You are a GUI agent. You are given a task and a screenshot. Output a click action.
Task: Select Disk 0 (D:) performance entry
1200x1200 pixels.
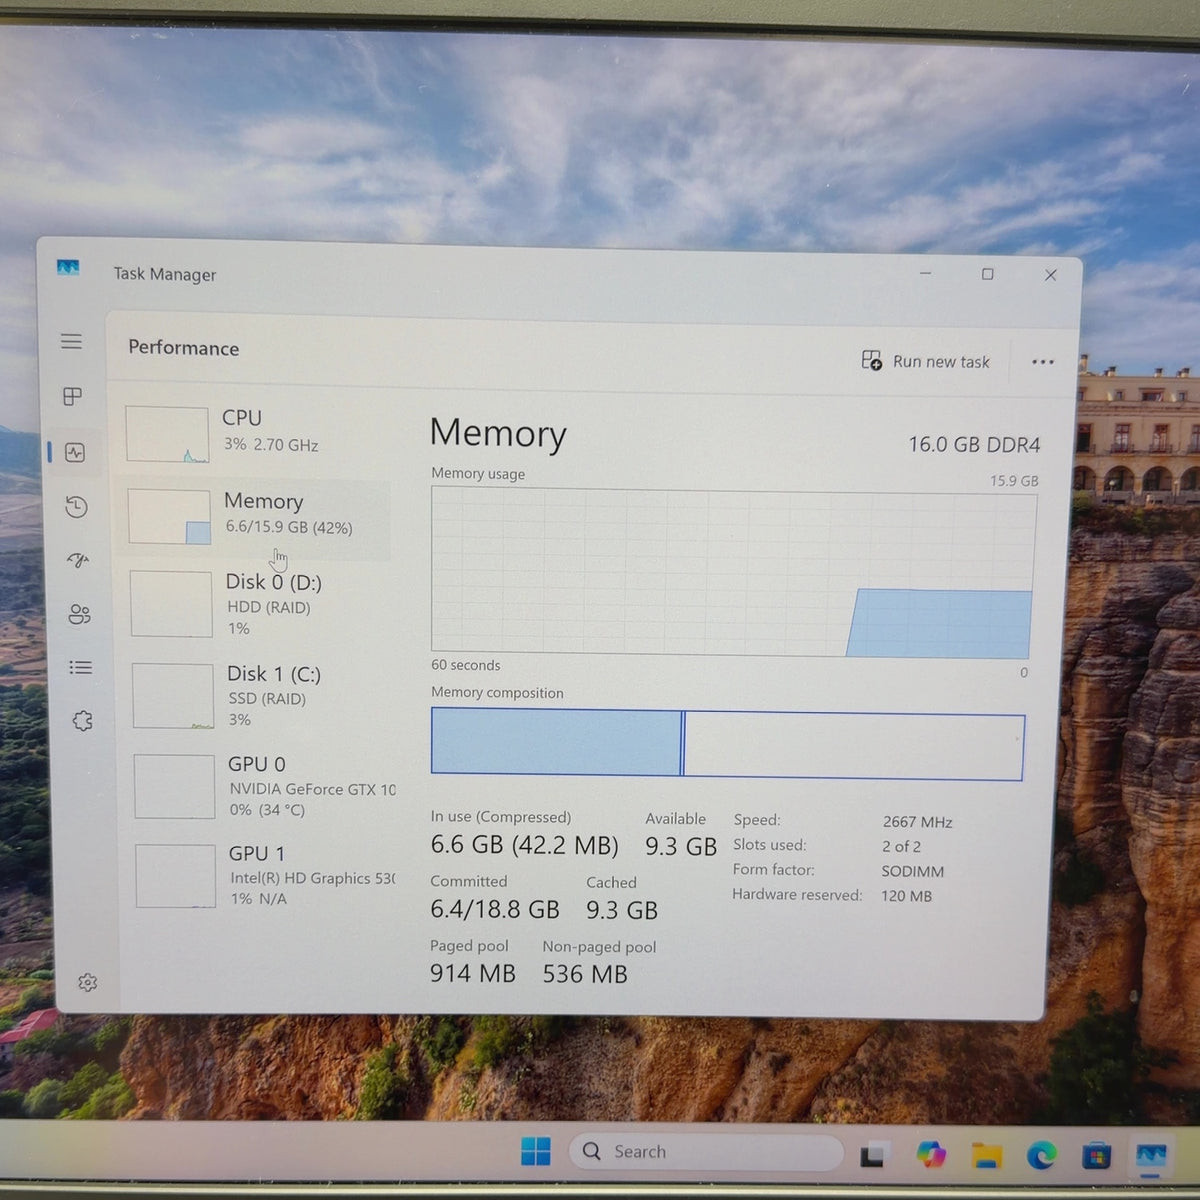(260, 604)
